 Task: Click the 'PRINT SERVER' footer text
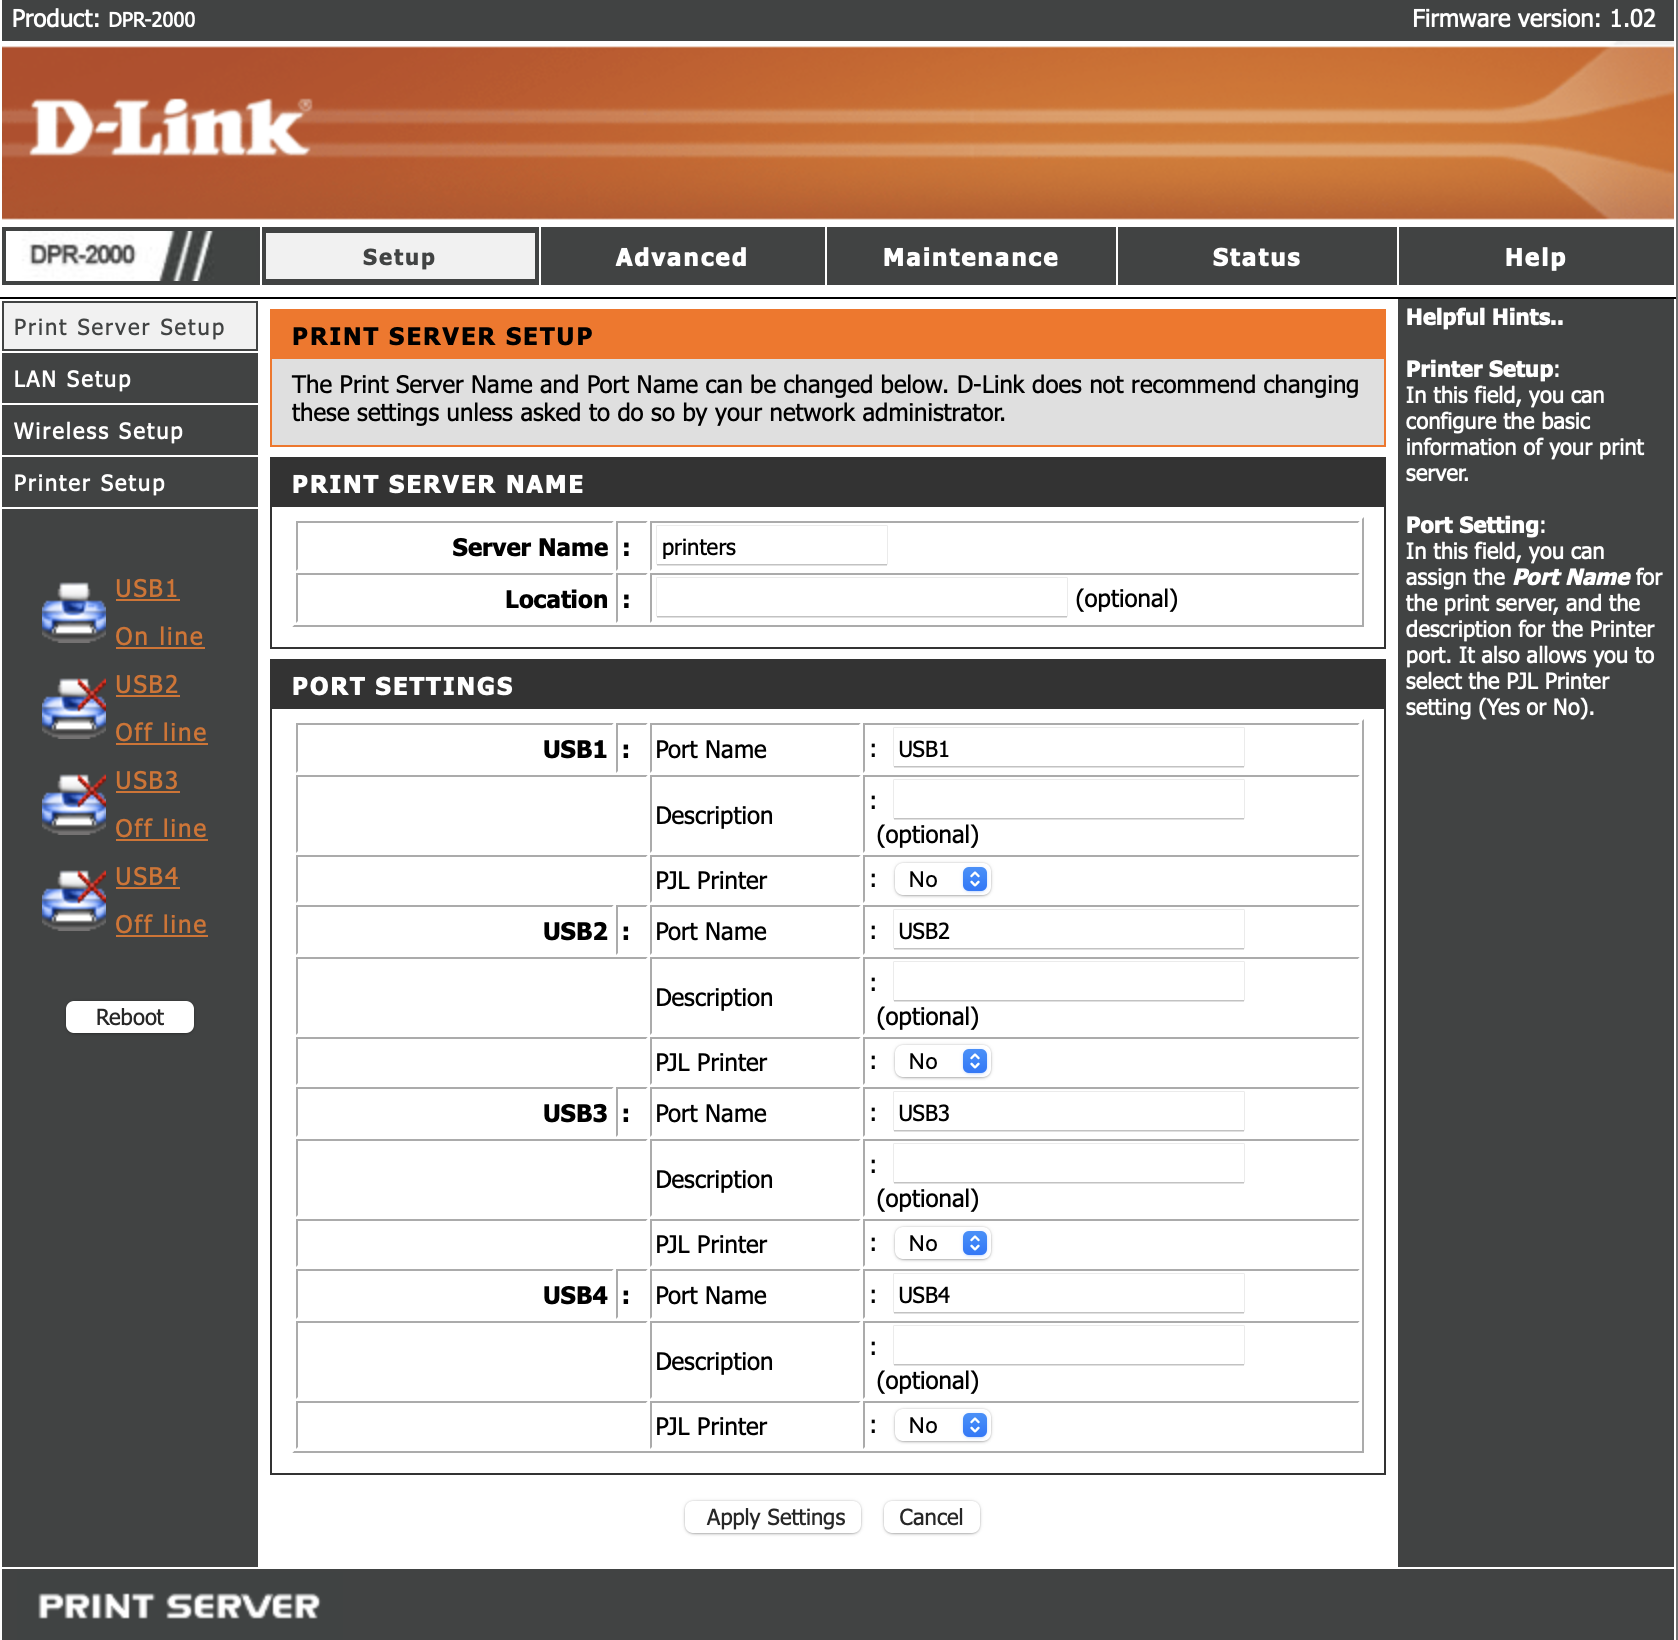click(x=179, y=1606)
